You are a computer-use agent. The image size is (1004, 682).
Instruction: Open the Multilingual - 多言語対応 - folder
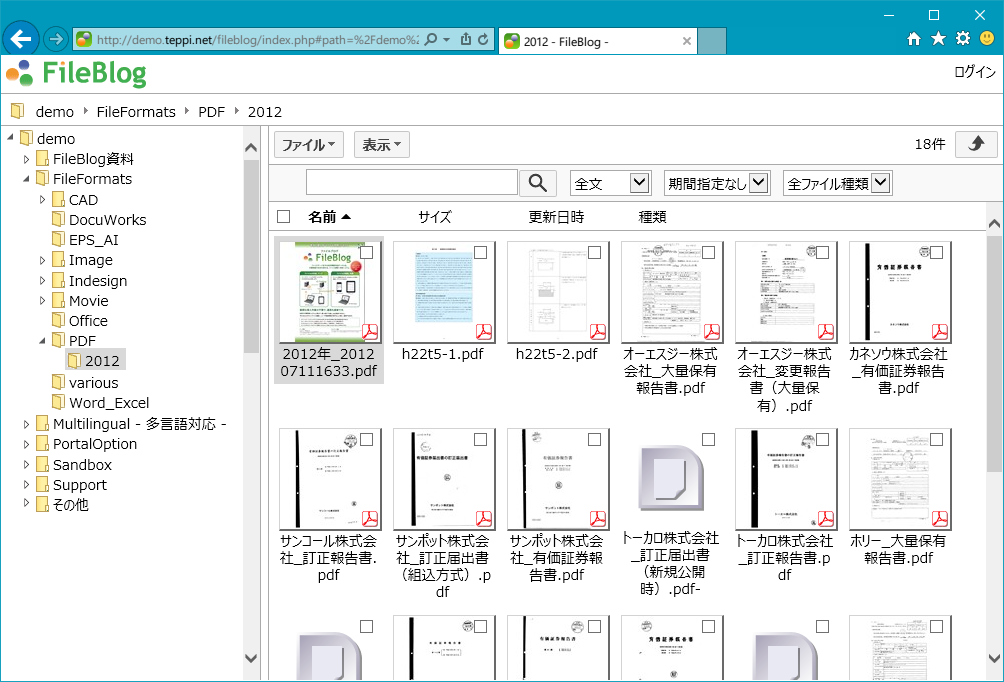click(140, 424)
